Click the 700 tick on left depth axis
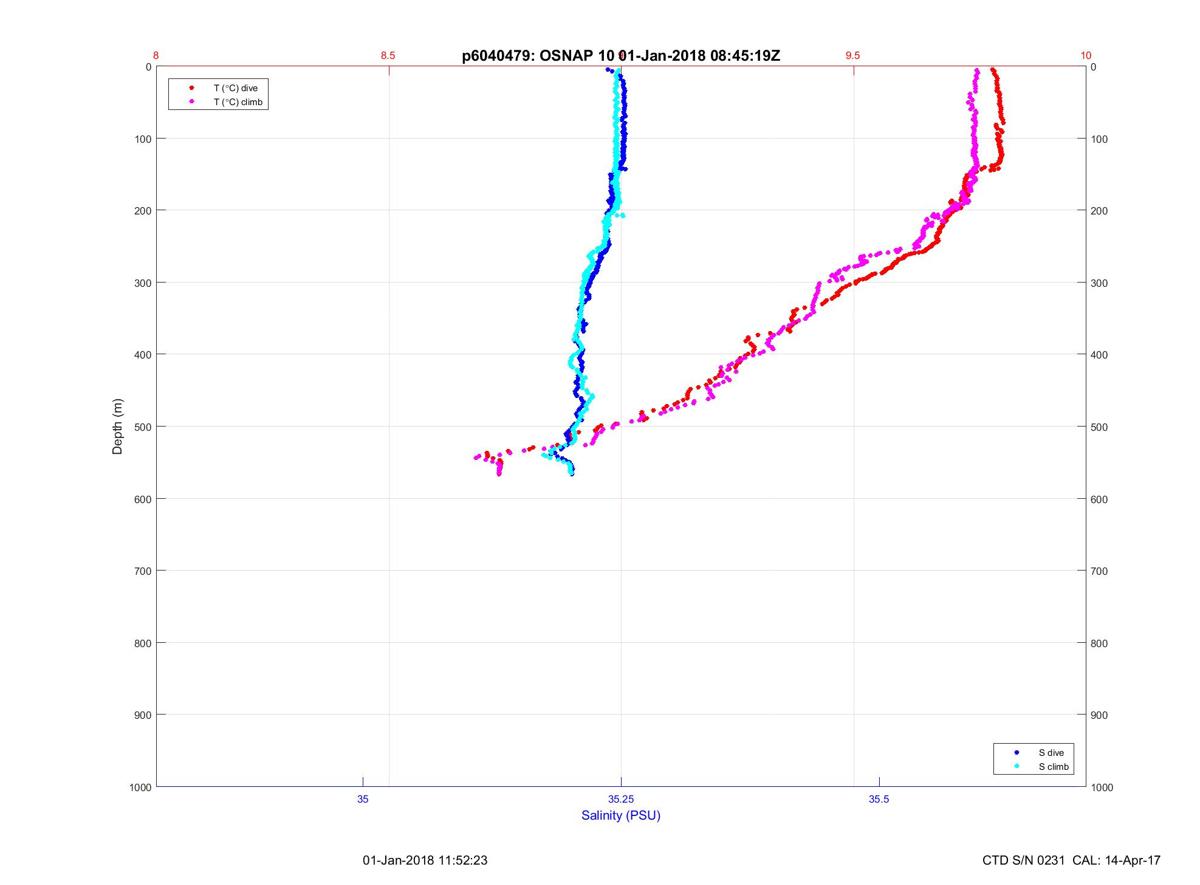The image size is (1200, 885). tap(142, 571)
